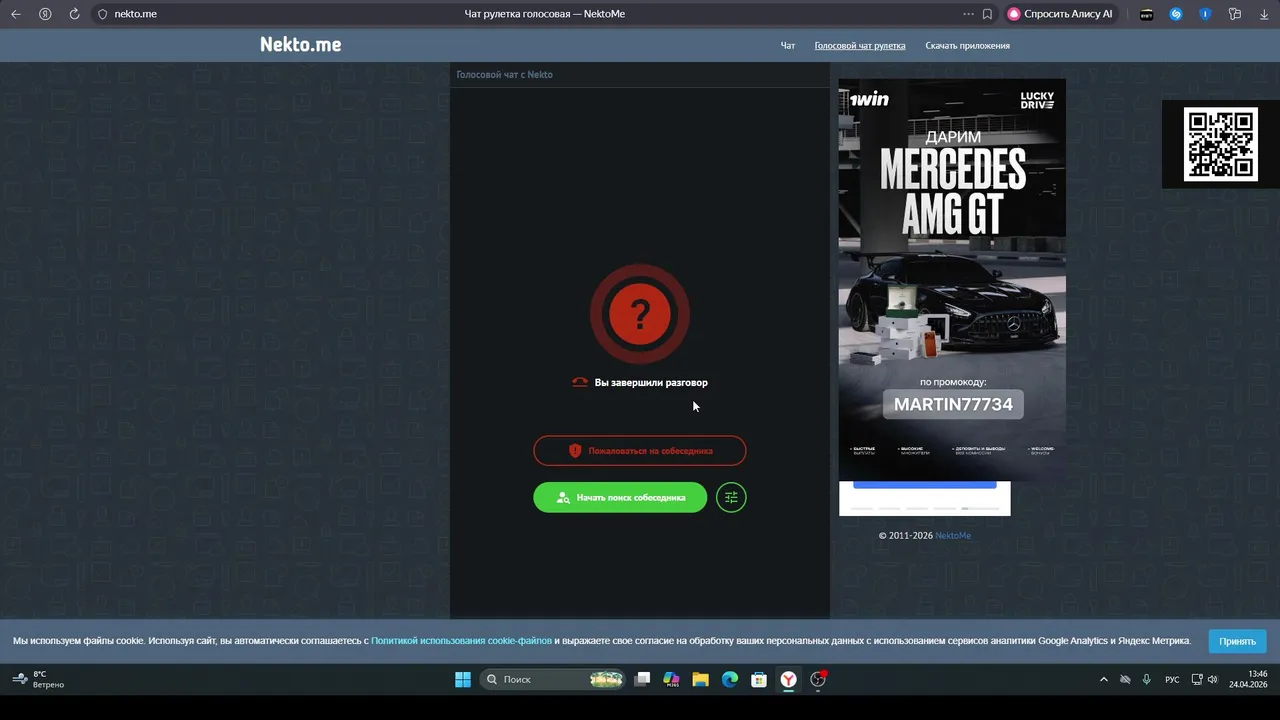Open File Explorer from taskbar
Viewport: 1280px width, 720px height.
click(700, 679)
